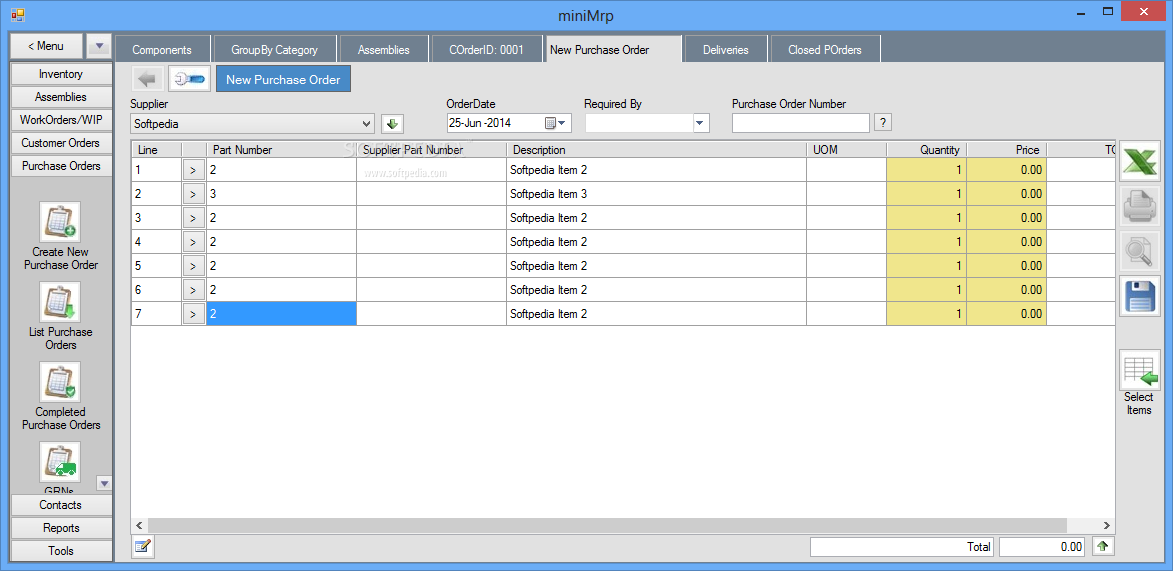Image resolution: width=1173 pixels, height=571 pixels.
Task: Open Customer Orders sidebar section
Action: 61,143
